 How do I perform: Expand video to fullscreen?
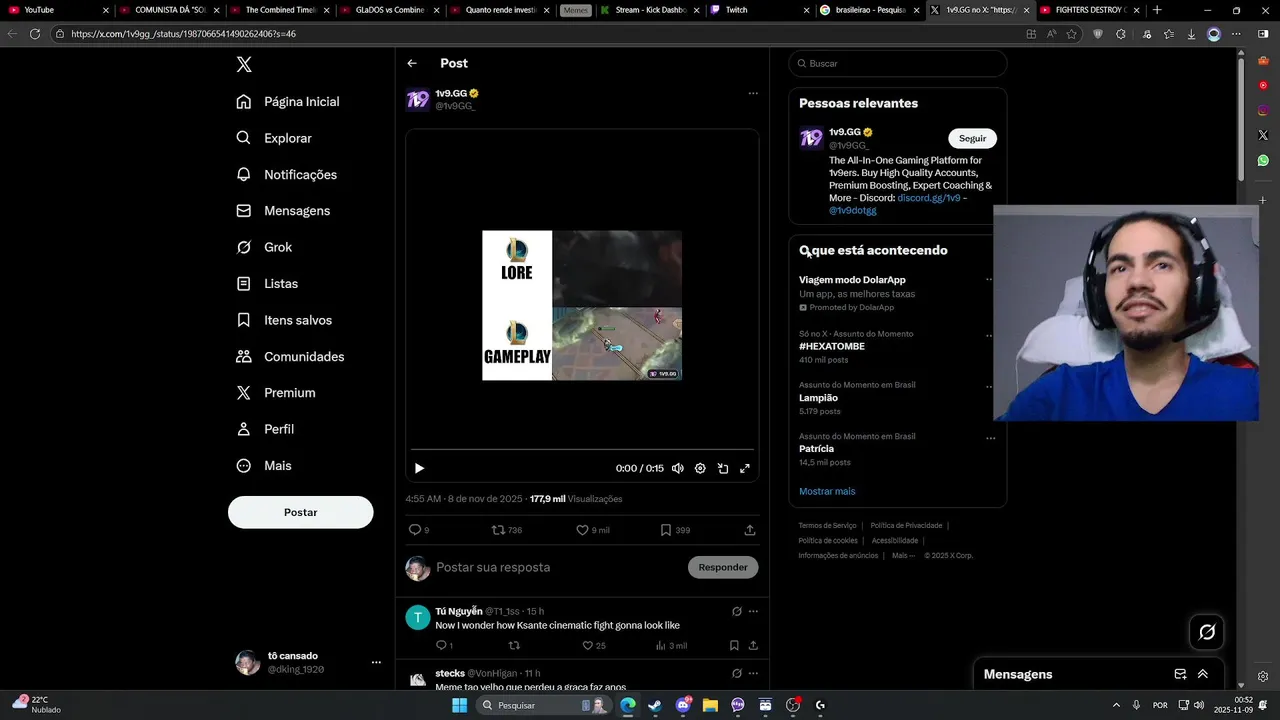(745, 468)
